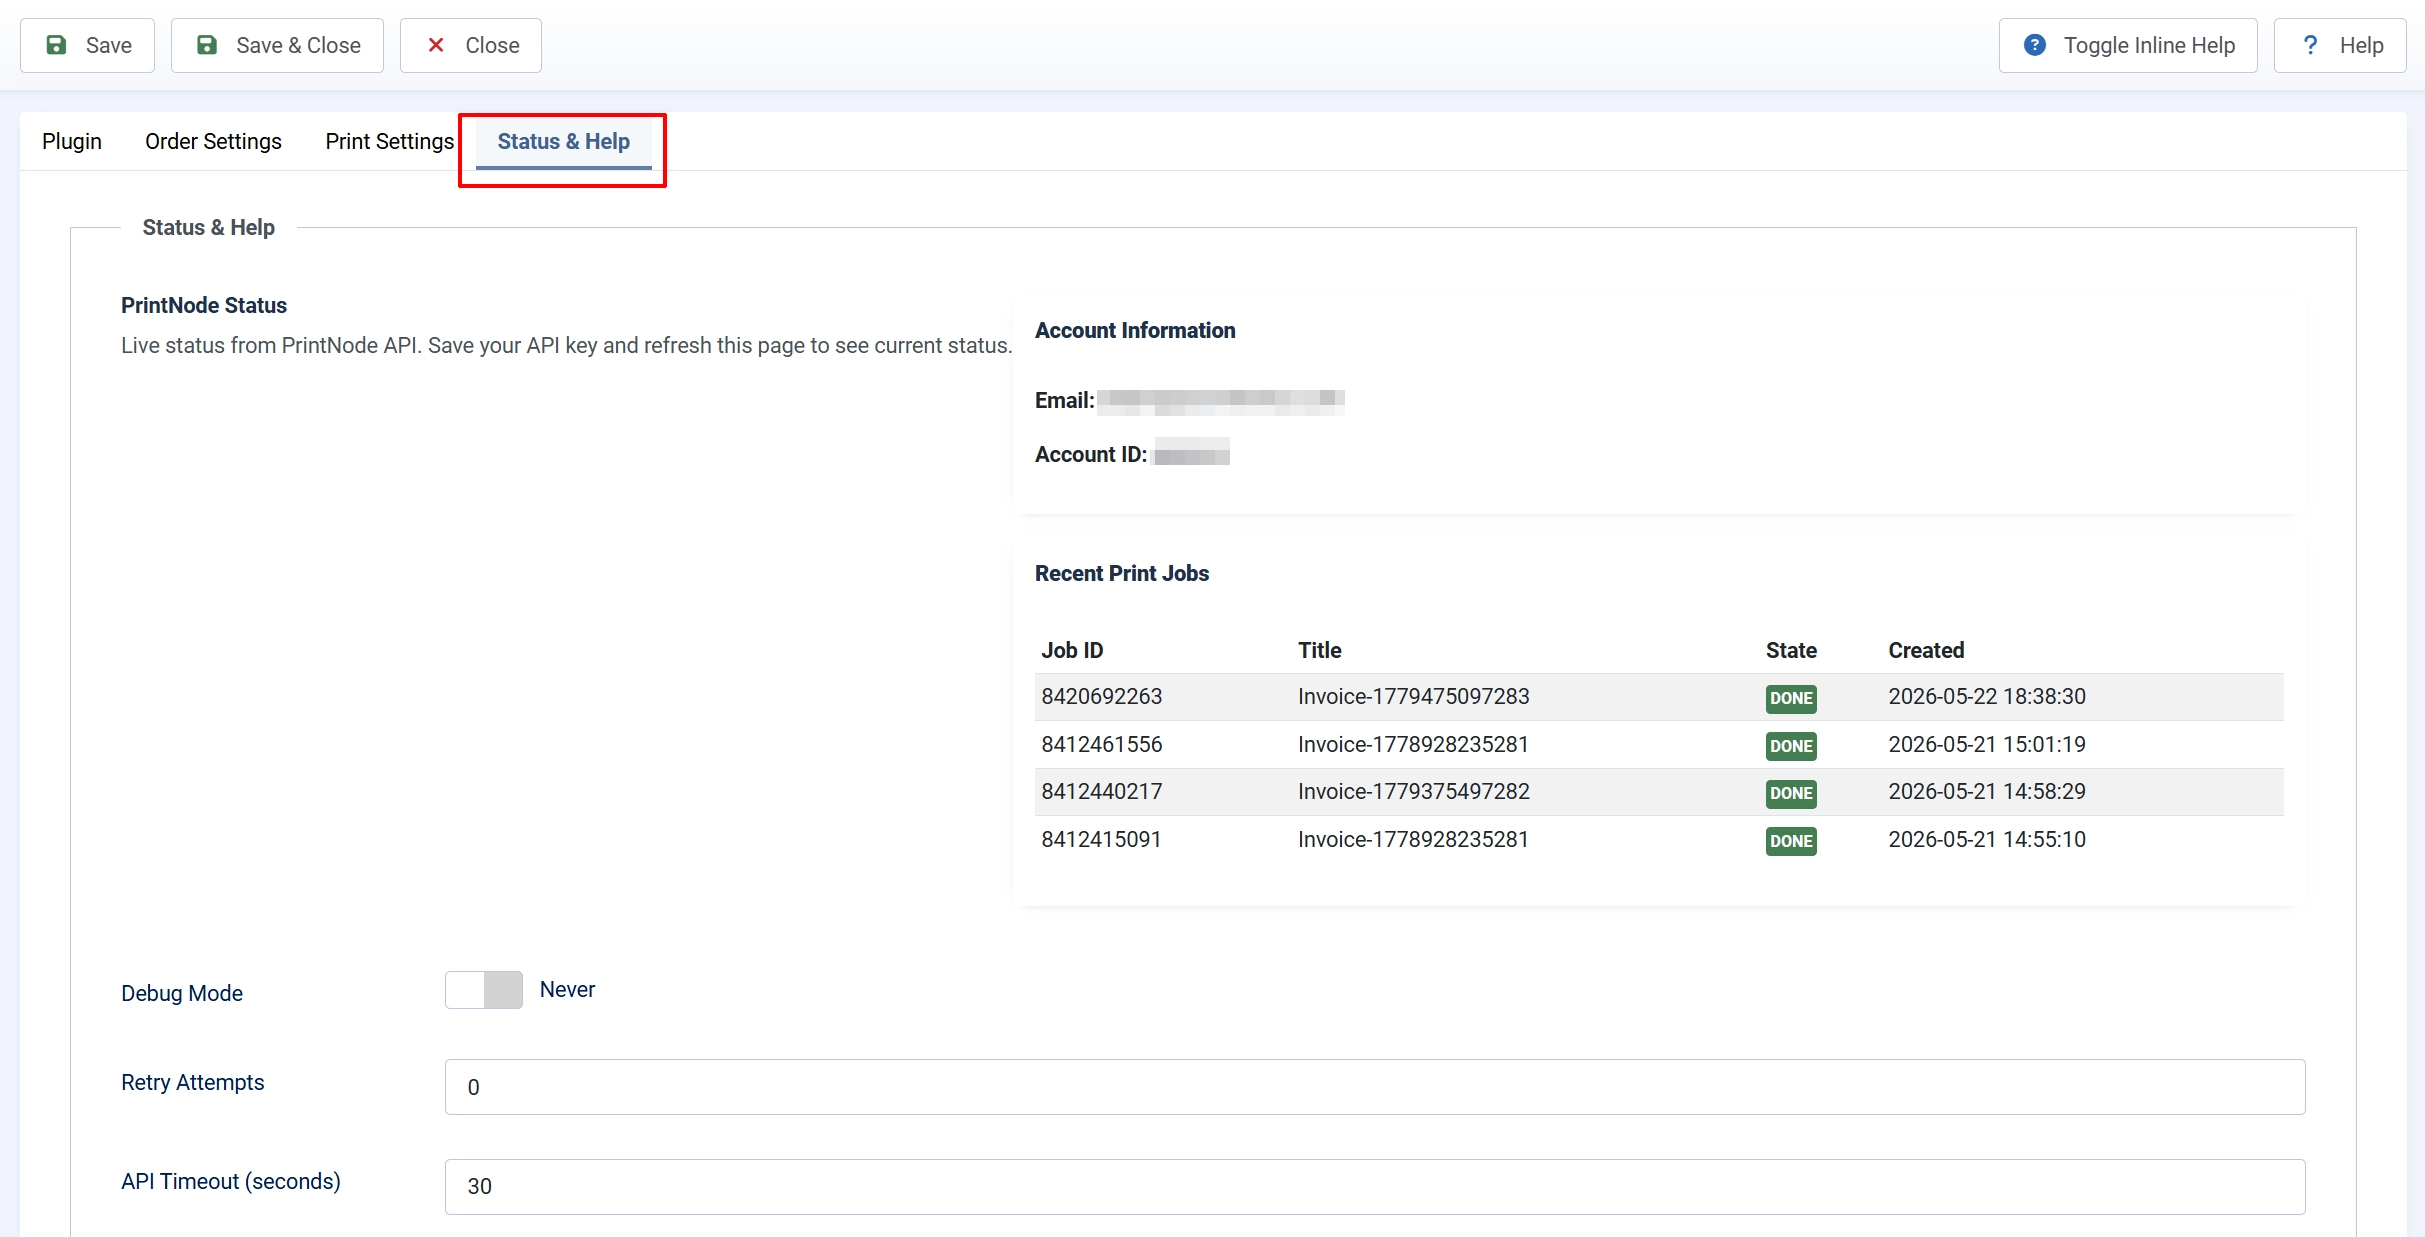
Task: Click DONE badge for job 8420692263
Action: 1791,698
